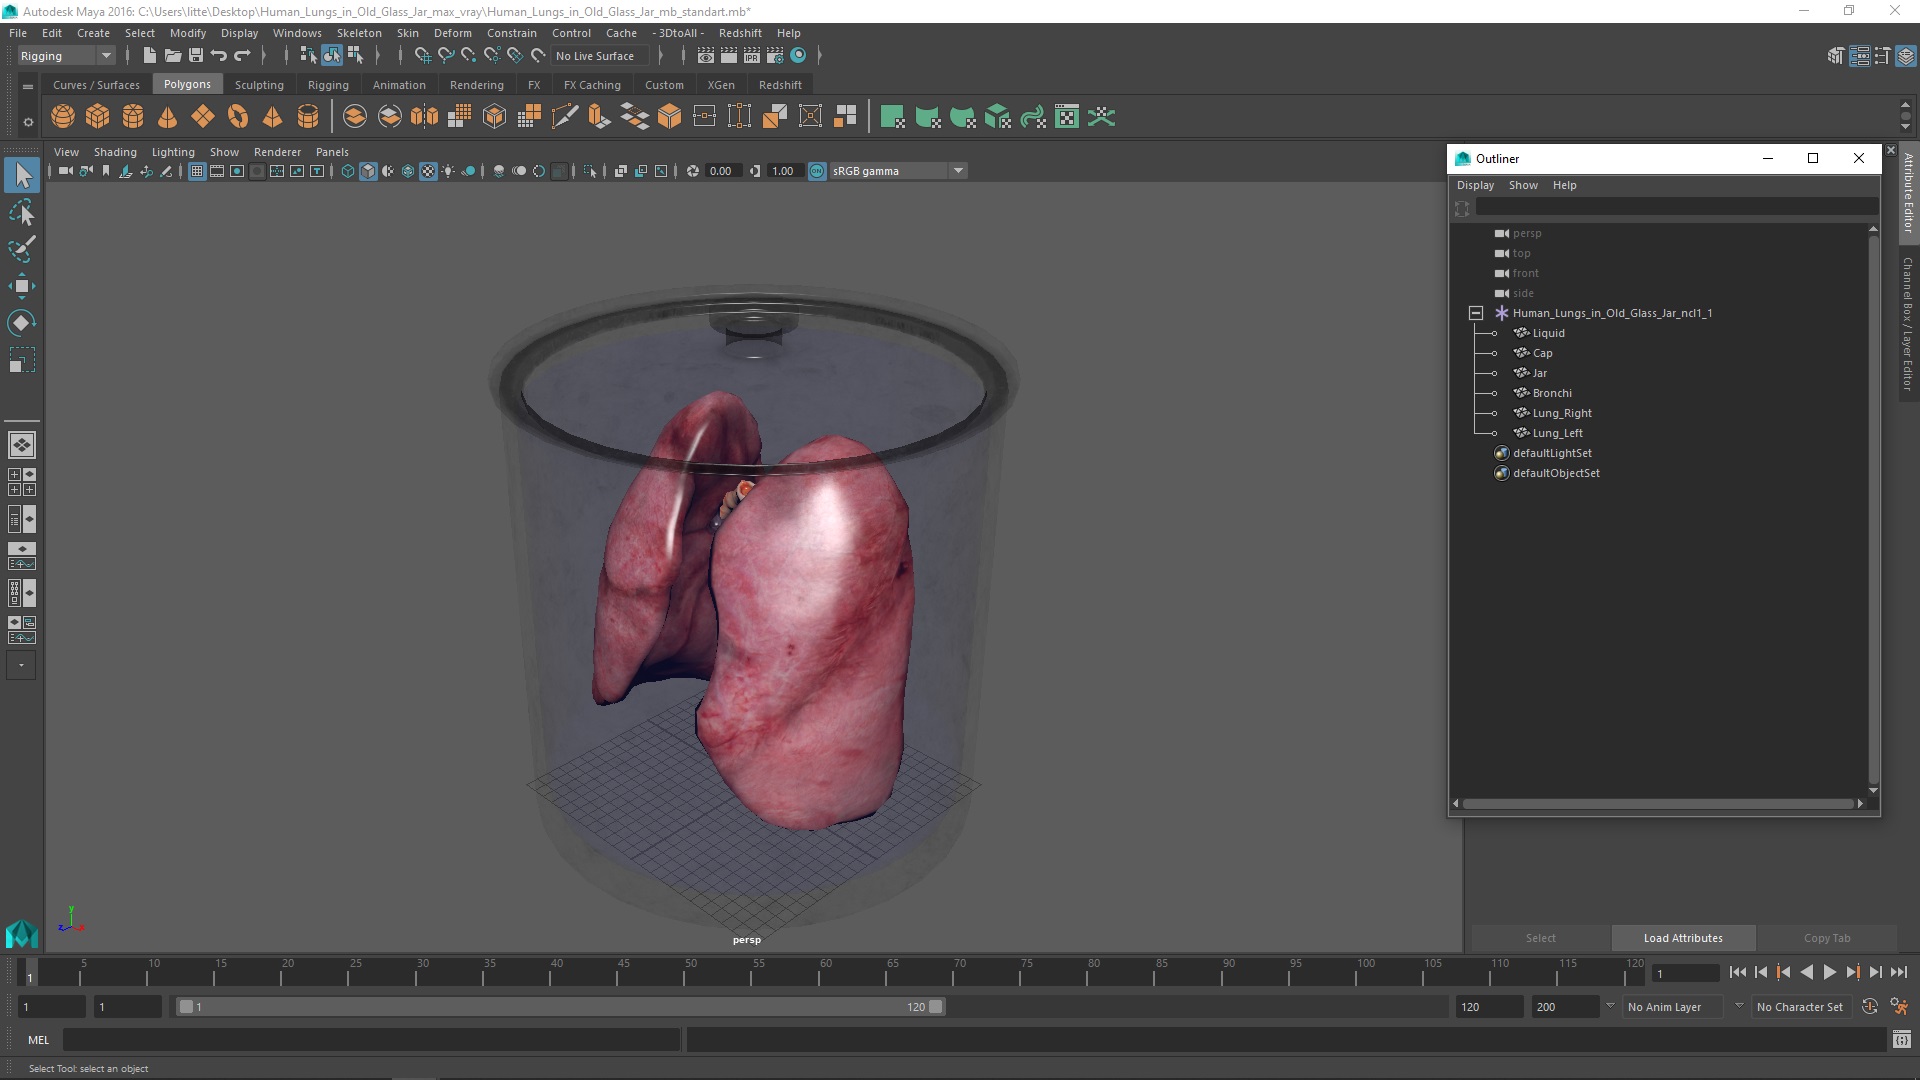This screenshot has width=1920, height=1080.
Task: Choose the Select tool arrow
Action: [21, 176]
